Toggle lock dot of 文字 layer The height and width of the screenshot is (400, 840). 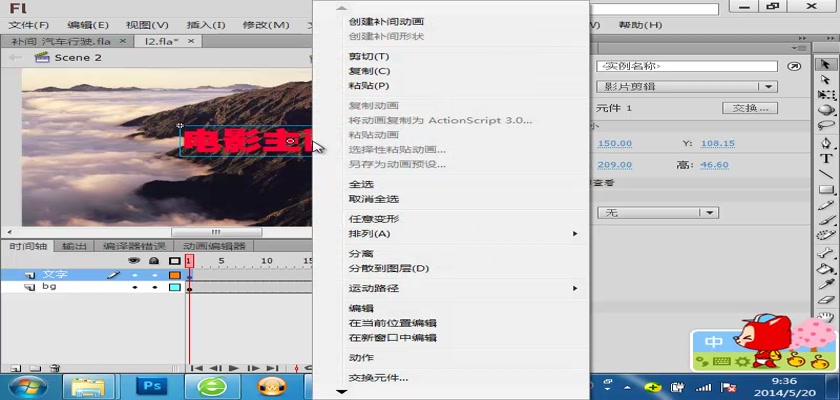[x=155, y=275]
